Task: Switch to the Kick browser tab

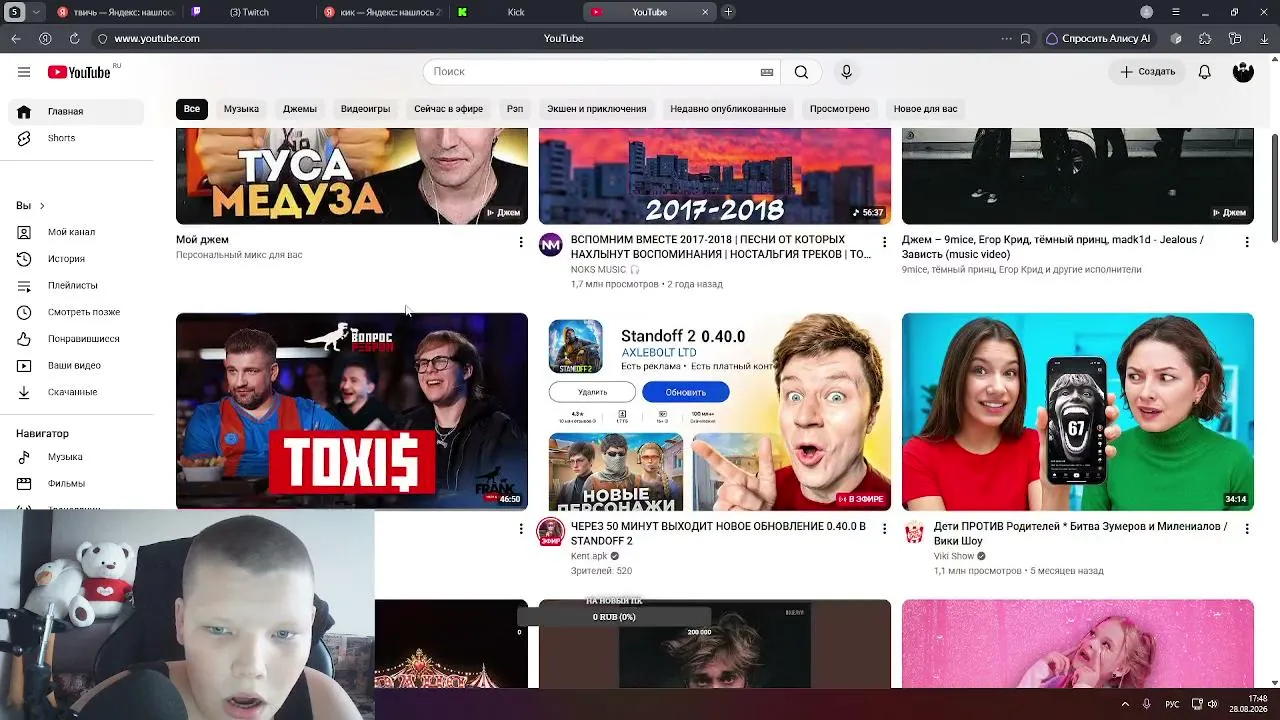Action: tap(515, 12)
